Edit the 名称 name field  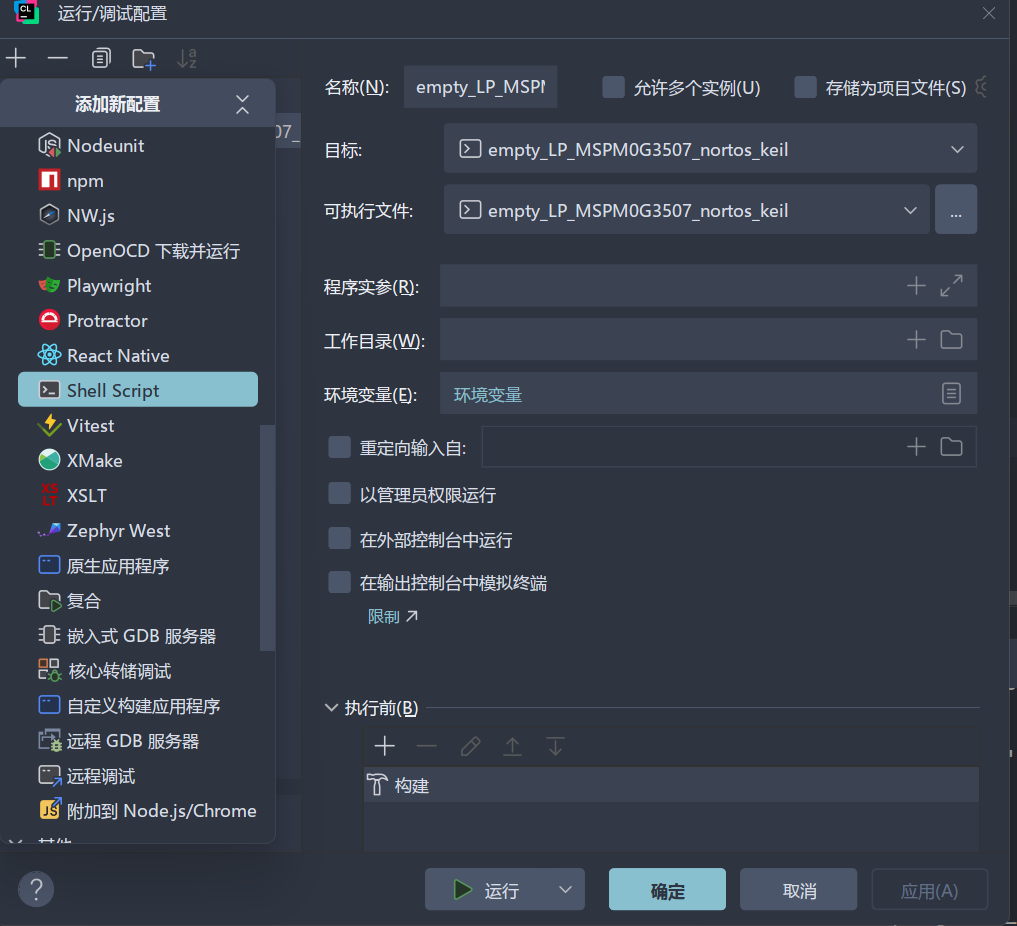(x=480, y=87)
